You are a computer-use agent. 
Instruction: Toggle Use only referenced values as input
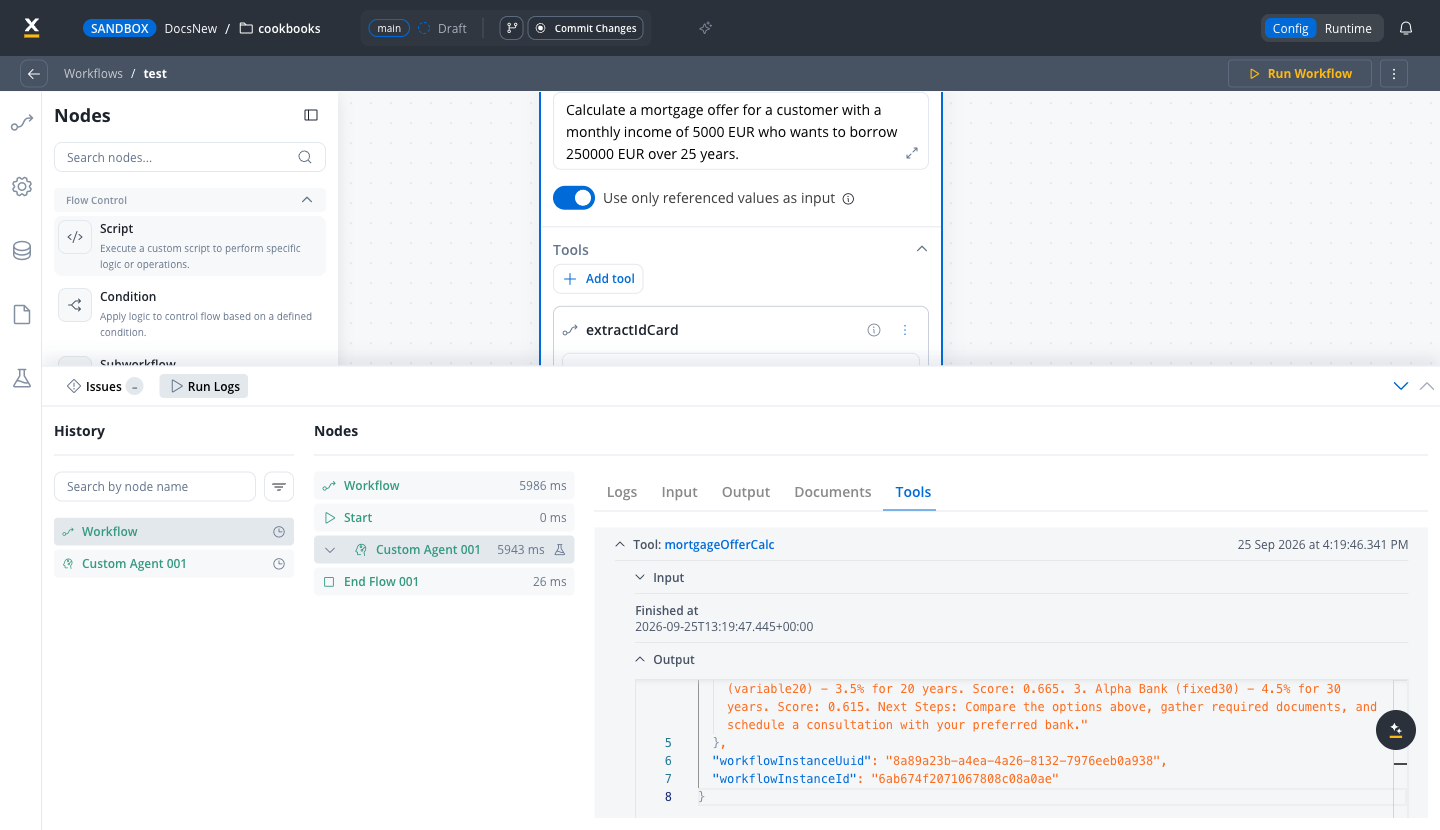coord(574,198)
